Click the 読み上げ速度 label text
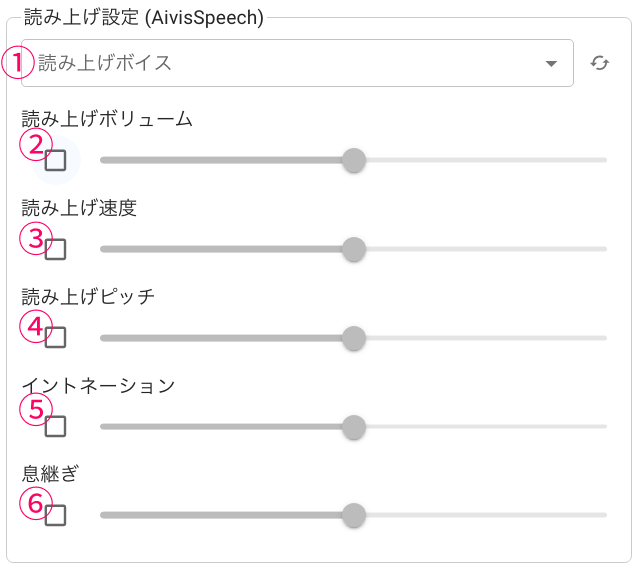Viewport: 636px width, 569px height. coord(79,208)
